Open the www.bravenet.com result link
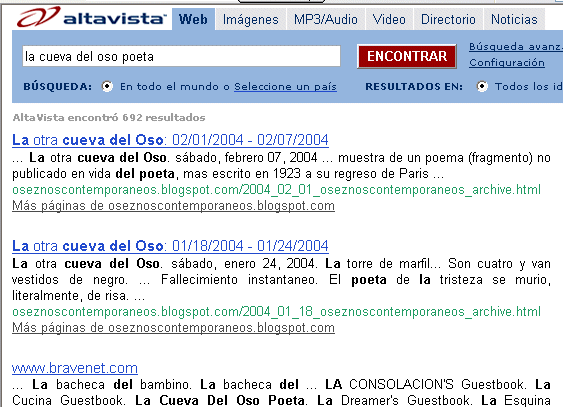The height and width of the screenshot is (407, 563). (x=75, y=368)
